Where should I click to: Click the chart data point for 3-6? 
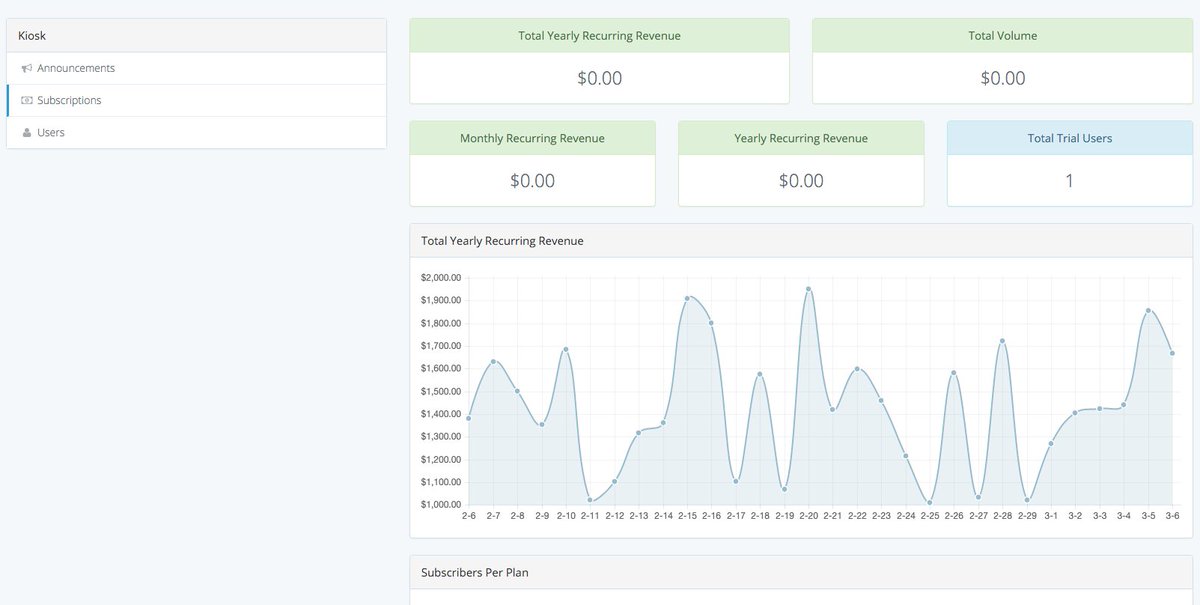click(x=1172, y=353)
